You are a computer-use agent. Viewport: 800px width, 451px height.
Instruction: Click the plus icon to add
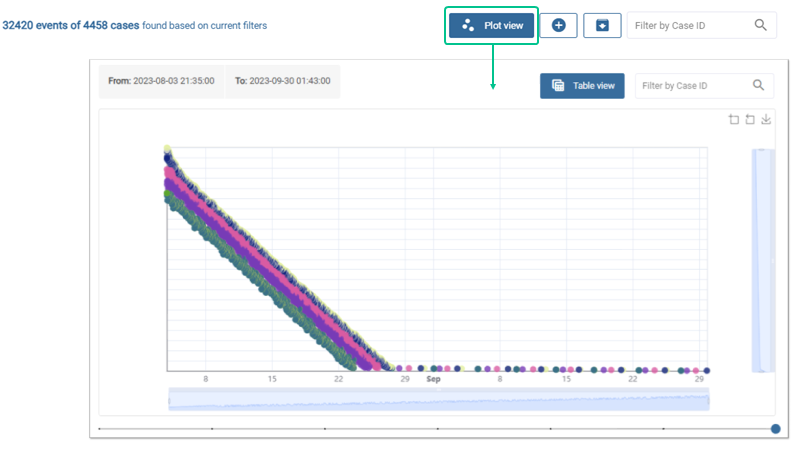coord(559,25)
